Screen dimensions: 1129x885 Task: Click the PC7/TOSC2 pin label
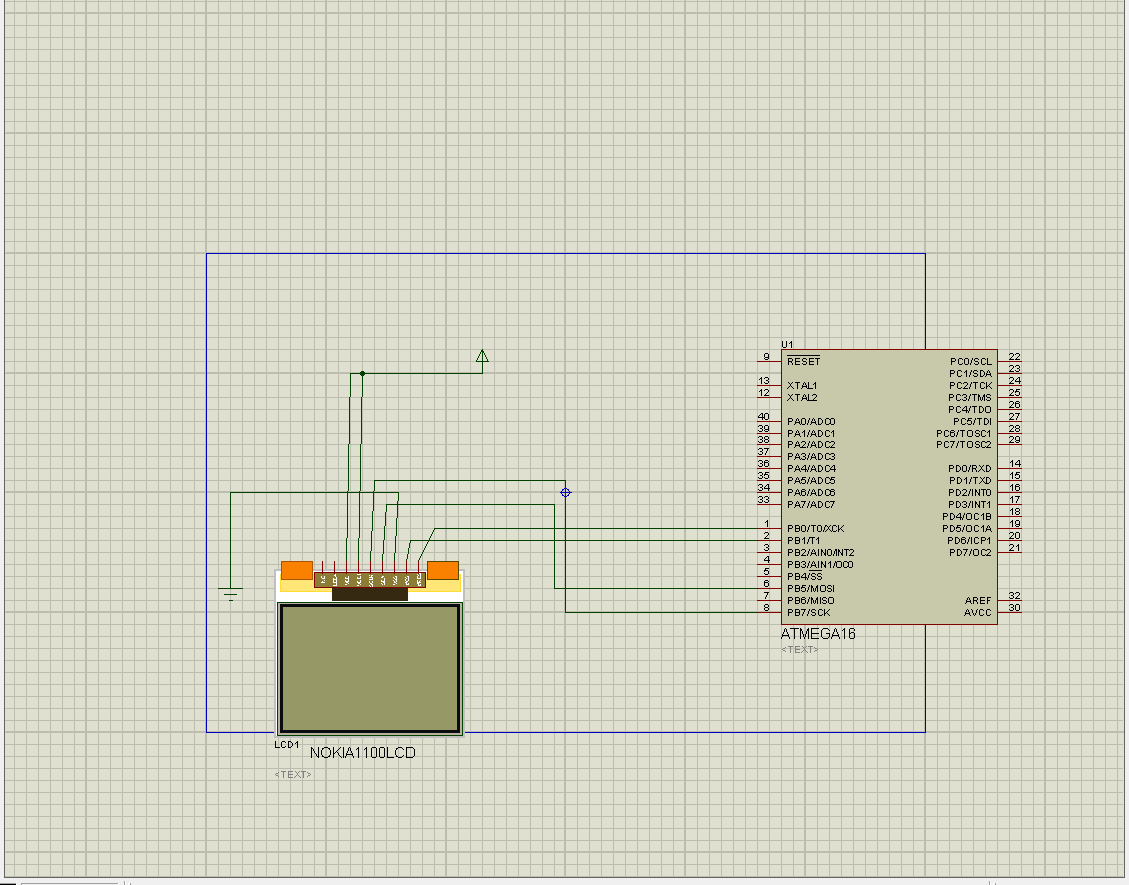point(964,445)
